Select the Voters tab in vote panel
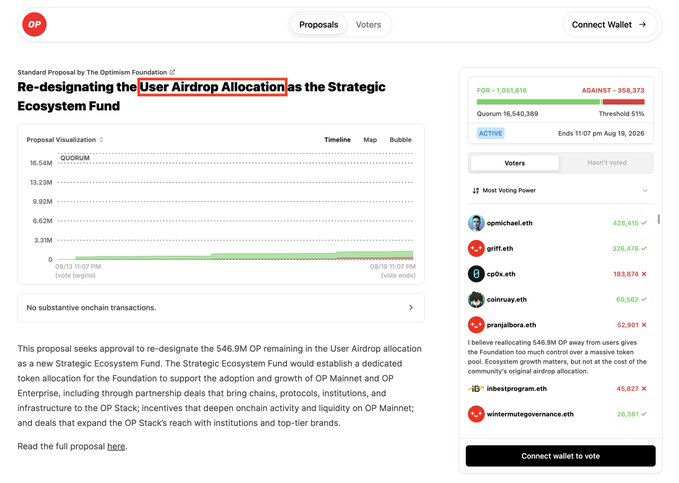This screenshot has height=483, width=679. [x=514, y=163]
